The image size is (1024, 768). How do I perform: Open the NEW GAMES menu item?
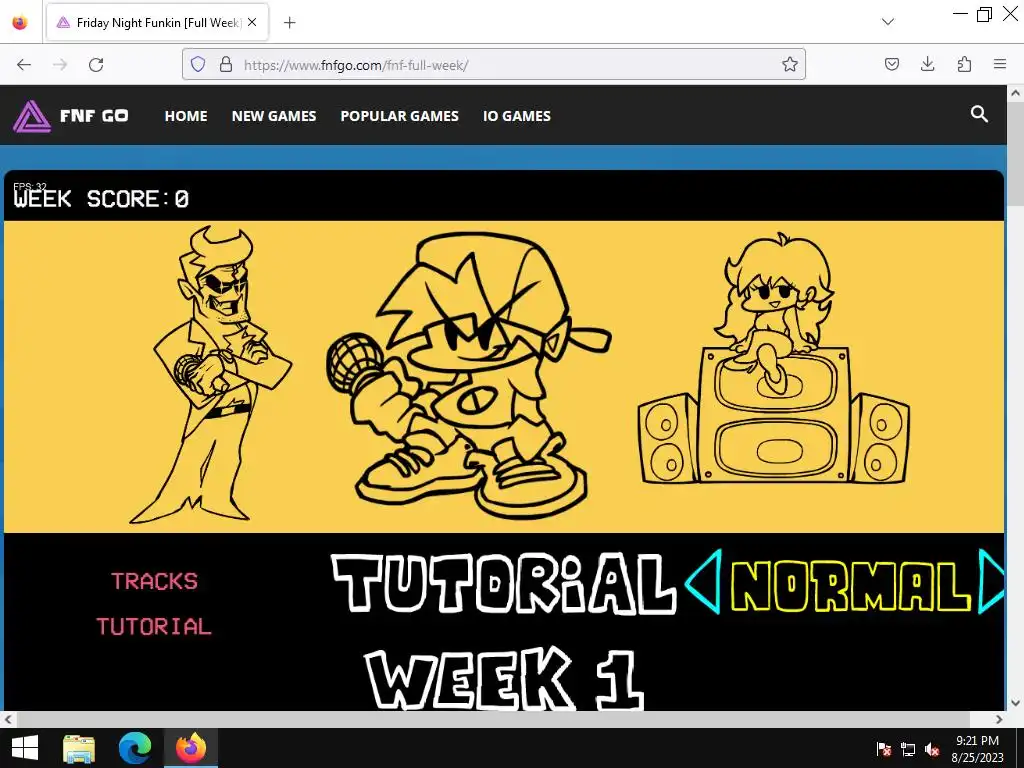tap(274, 116)
